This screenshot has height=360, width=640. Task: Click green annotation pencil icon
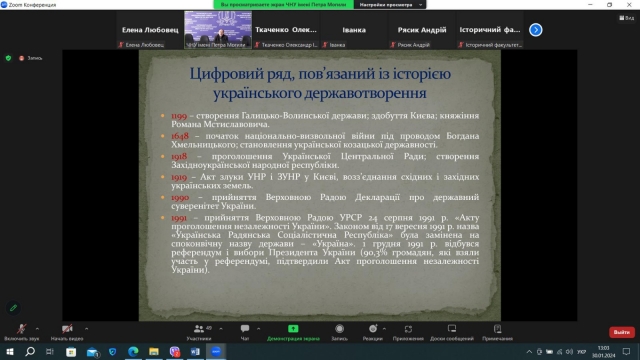(x=13, y=308)
